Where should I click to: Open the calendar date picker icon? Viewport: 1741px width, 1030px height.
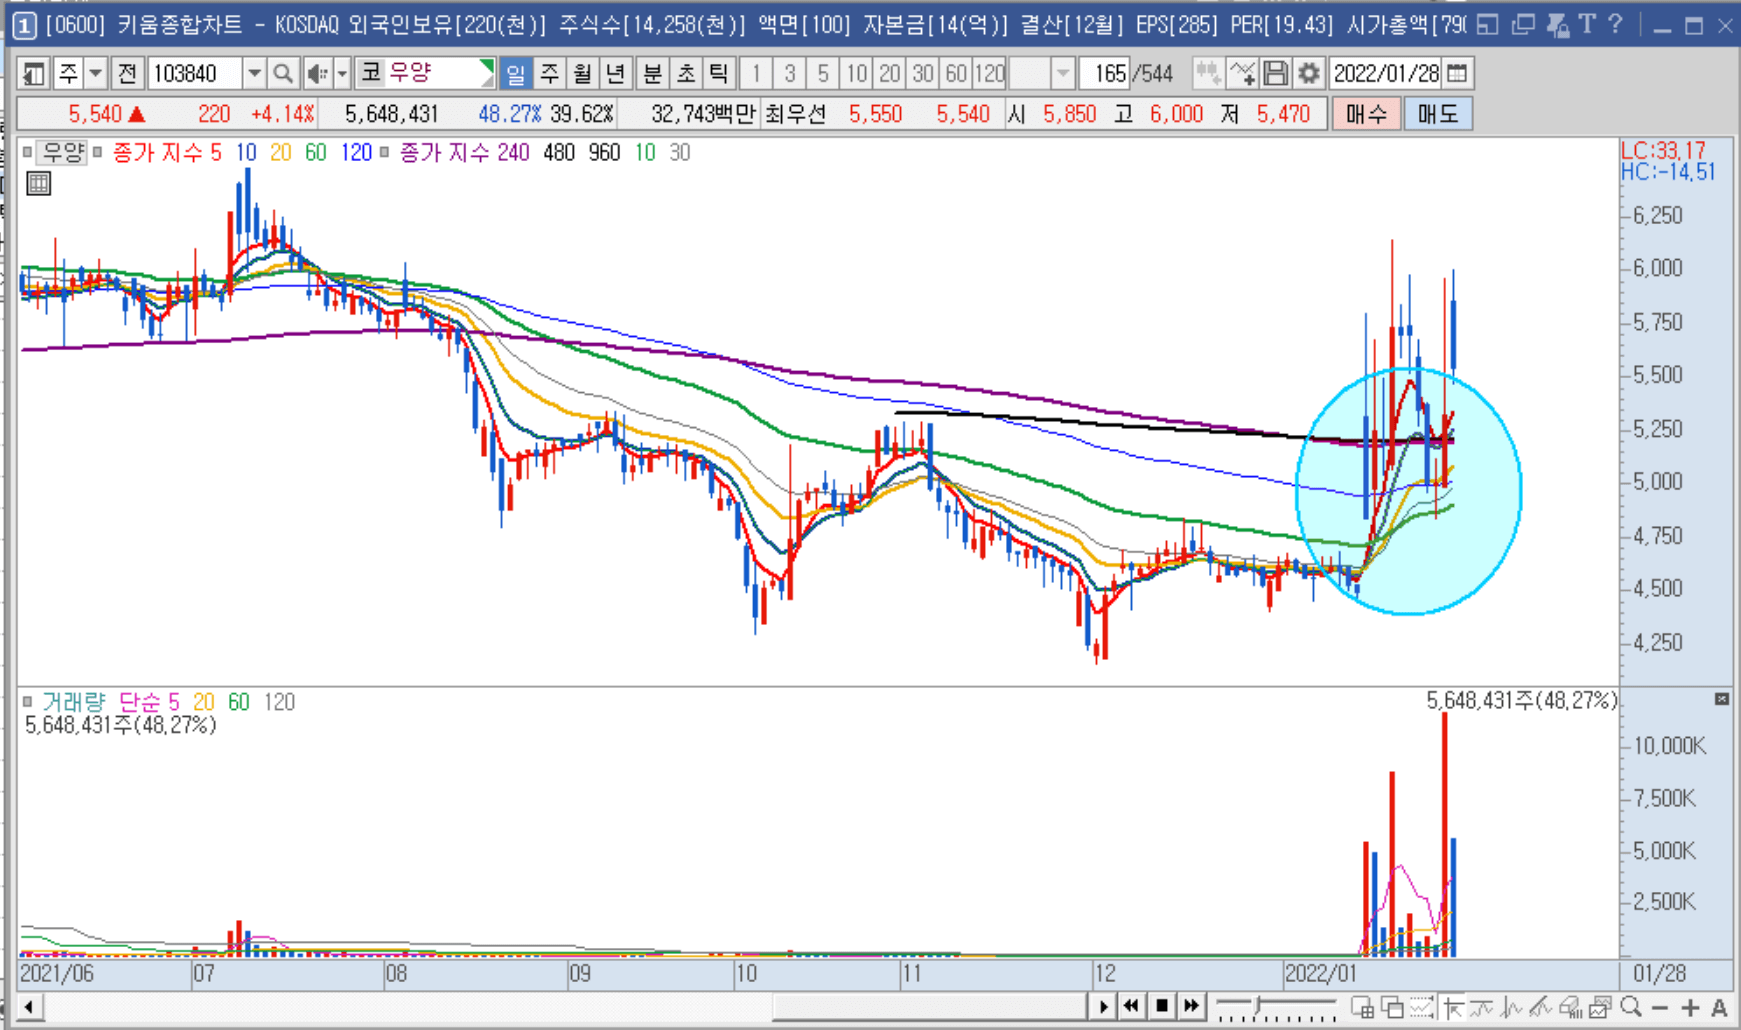pyautogui.click(x=1458, y=73)
